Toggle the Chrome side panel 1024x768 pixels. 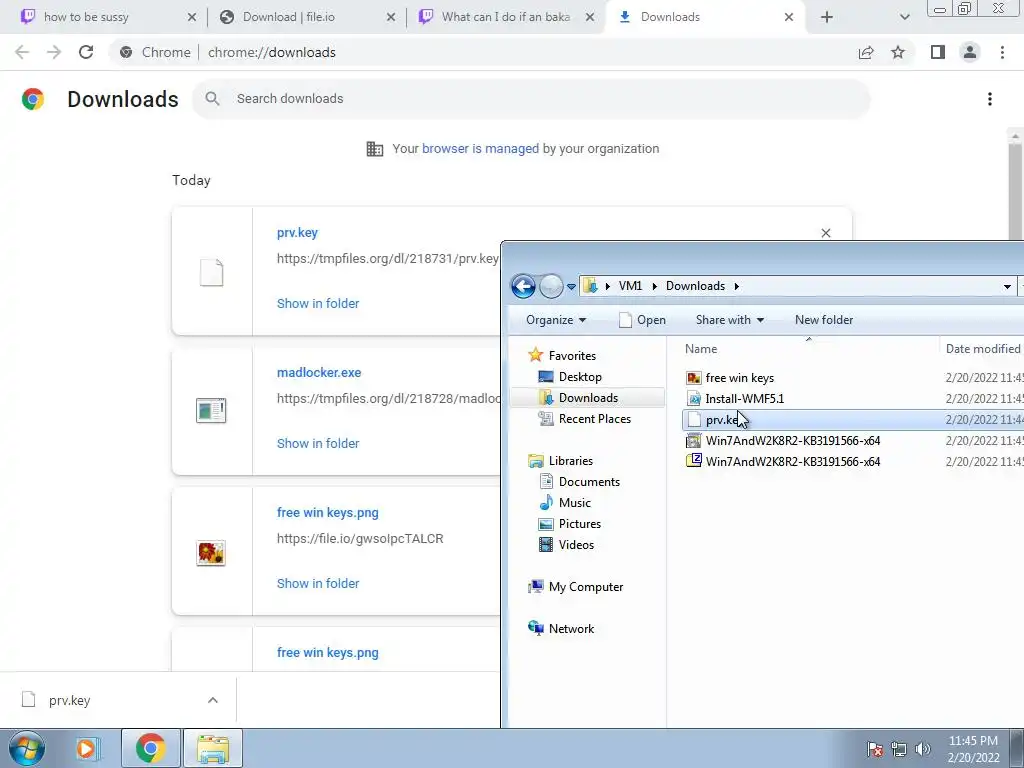pyautogui.click(x=938, y=52)
